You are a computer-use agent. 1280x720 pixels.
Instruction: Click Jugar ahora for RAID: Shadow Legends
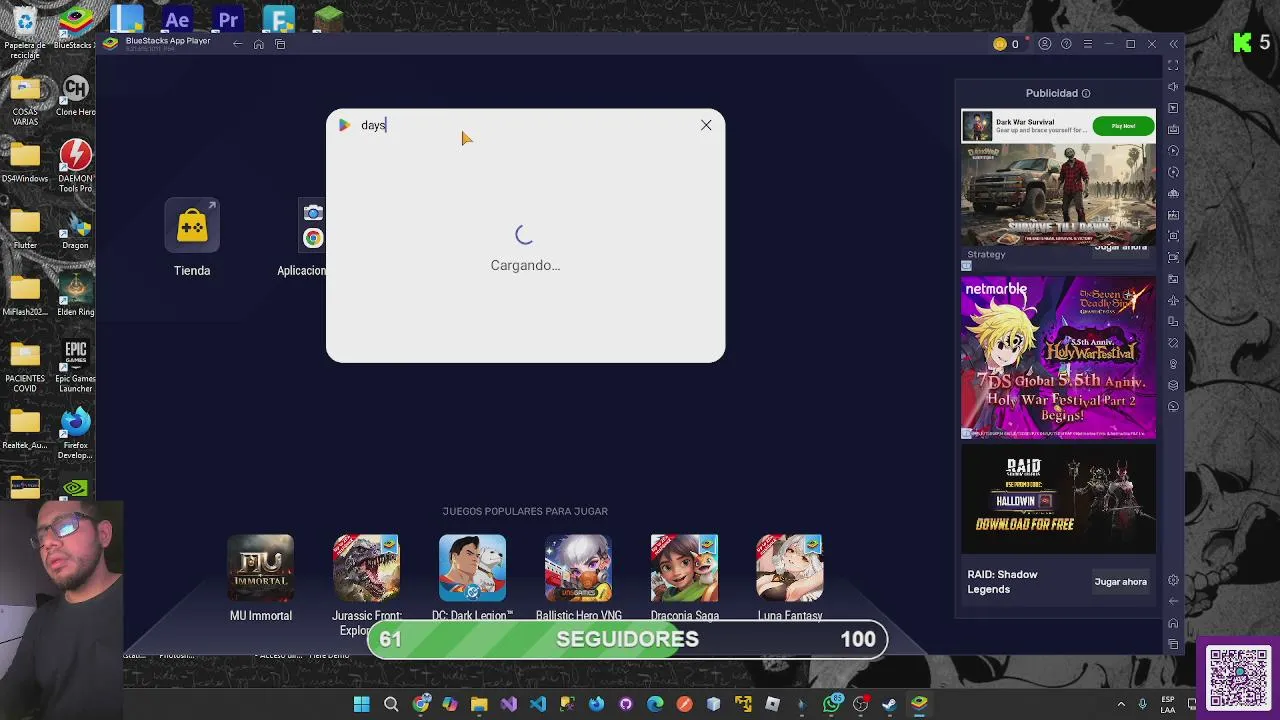click(x=1120, y=582)
